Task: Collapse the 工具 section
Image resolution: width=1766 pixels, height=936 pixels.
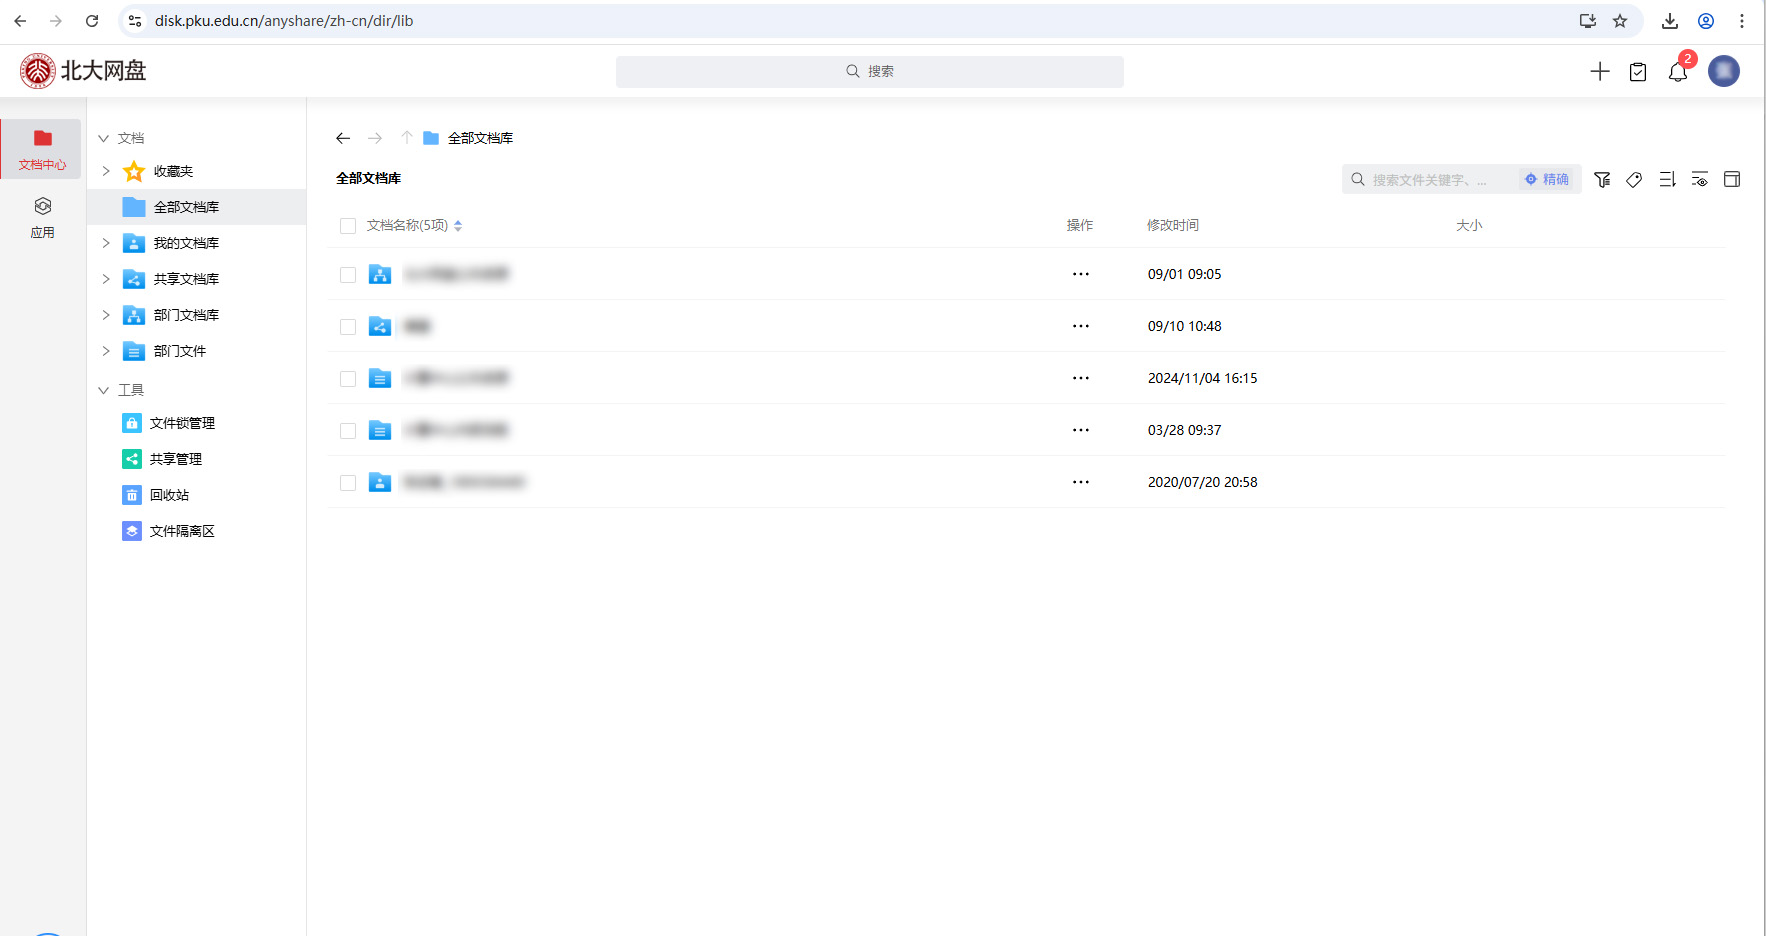Action: coord(104,390)
